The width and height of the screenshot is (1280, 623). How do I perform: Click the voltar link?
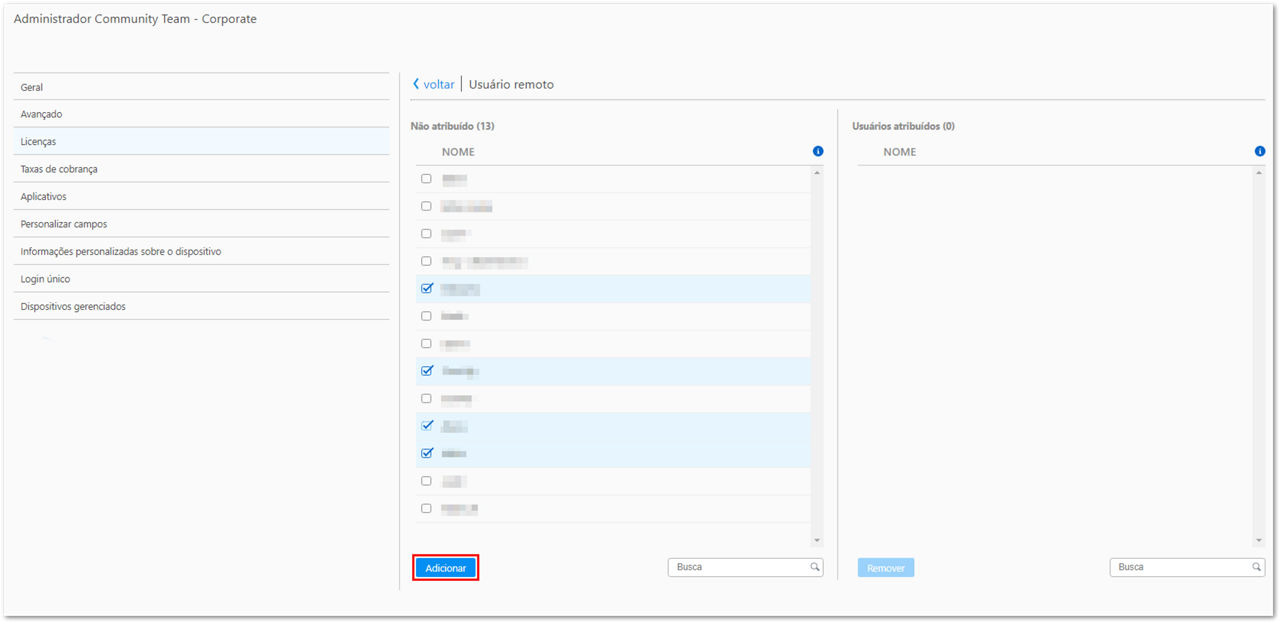[x=439, y=85]
